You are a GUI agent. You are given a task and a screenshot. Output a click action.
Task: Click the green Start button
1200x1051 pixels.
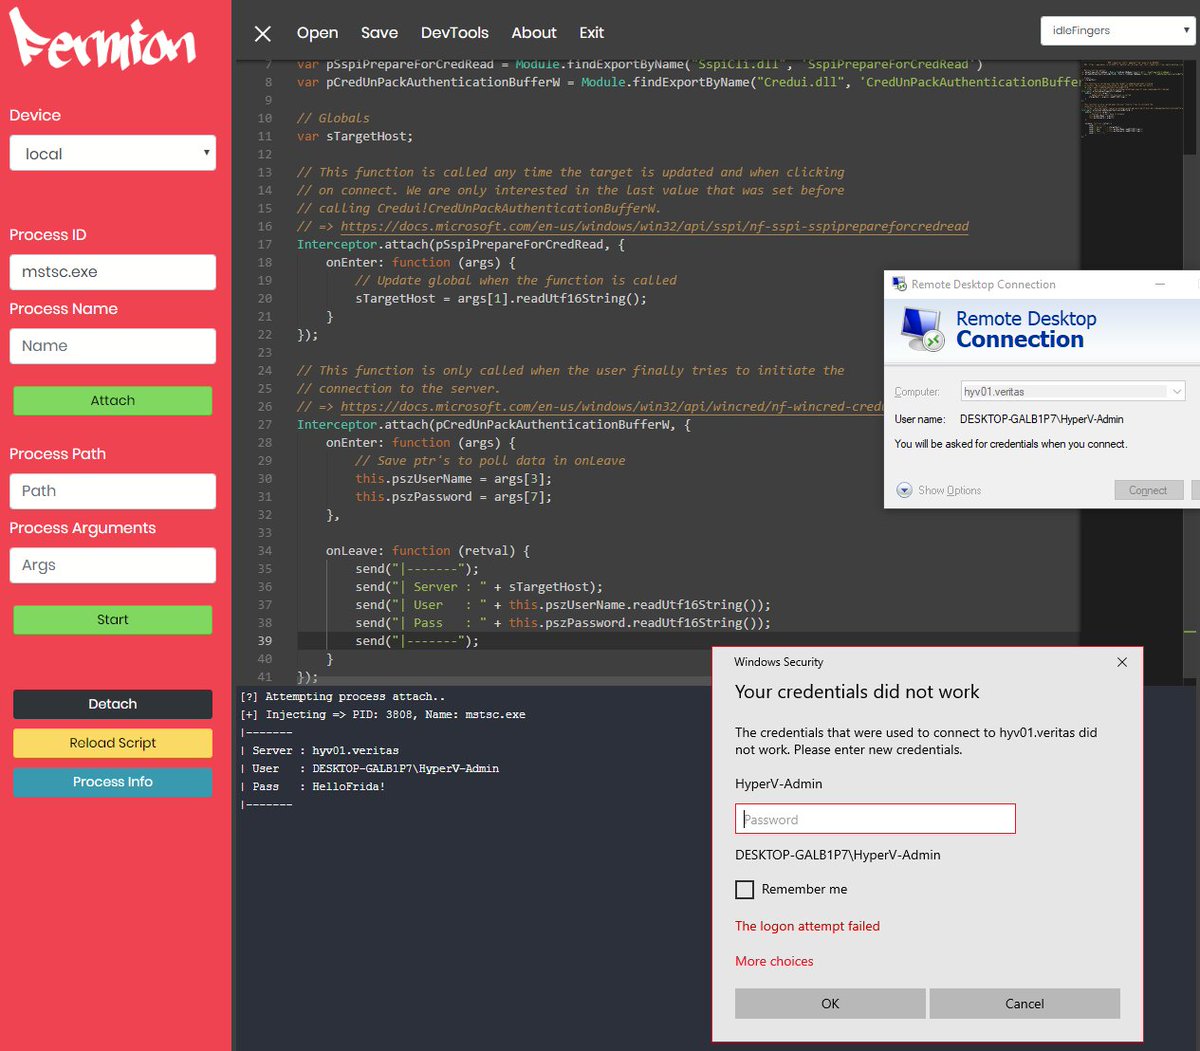[113, 619]
